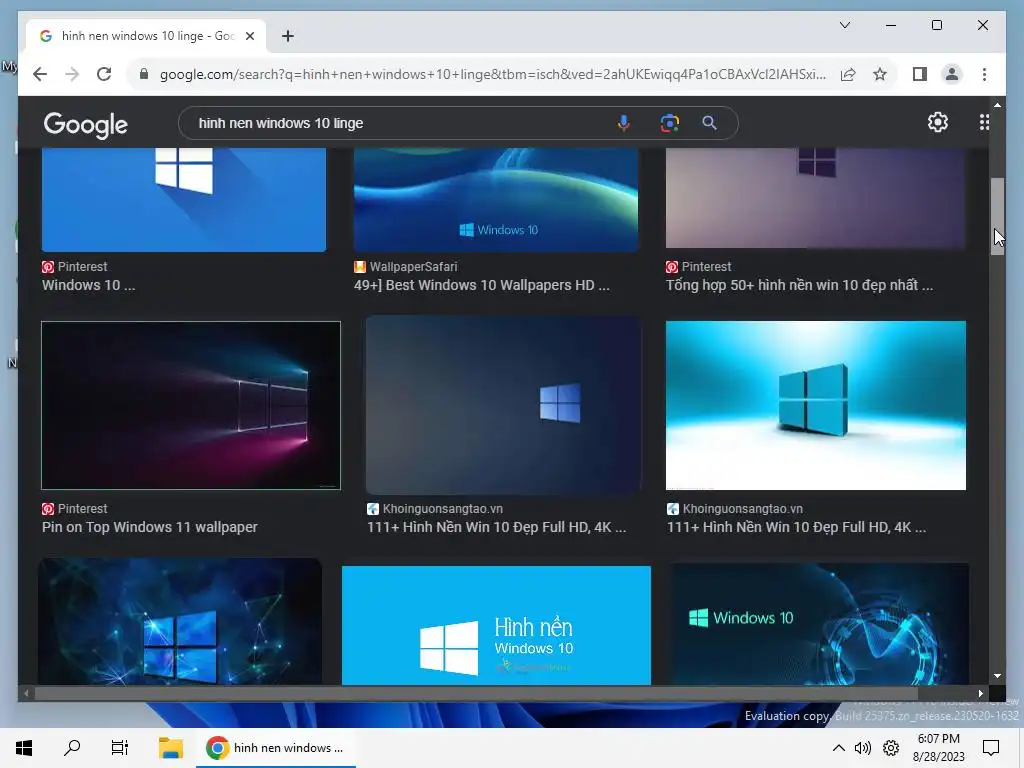Open File Explorer from taskbar
This screenshot has height=768, width=1024.
(x=170, y=748)
